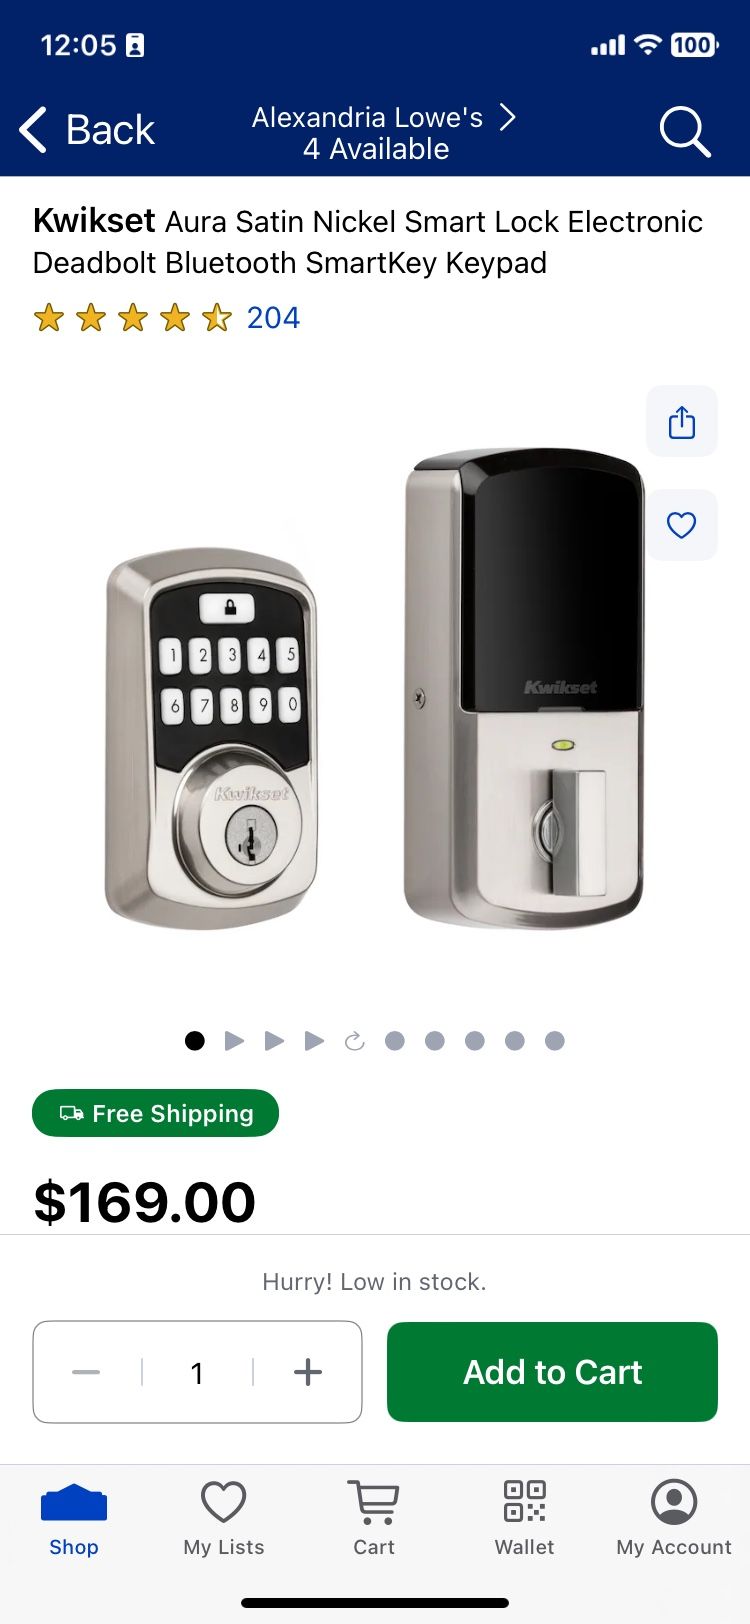
Task: Open My Lists heart tab
Action: 224,1518
